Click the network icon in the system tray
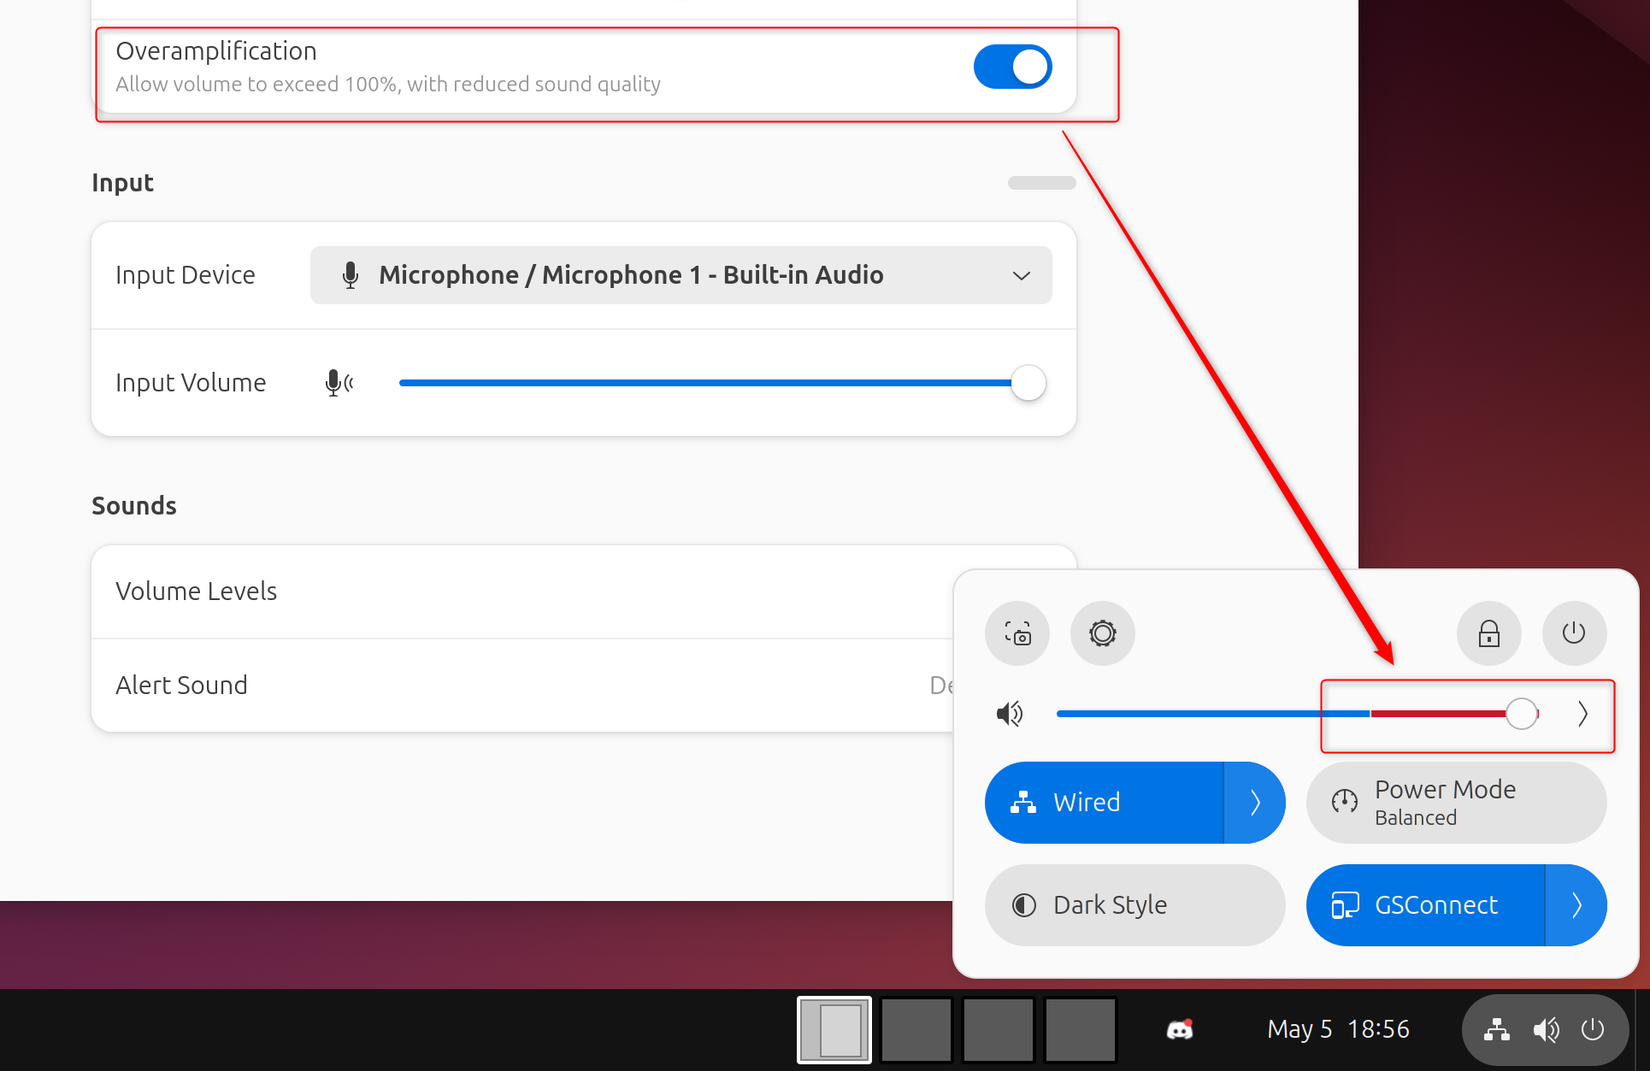The image size is (1650, 1071). [1497, 1029]
